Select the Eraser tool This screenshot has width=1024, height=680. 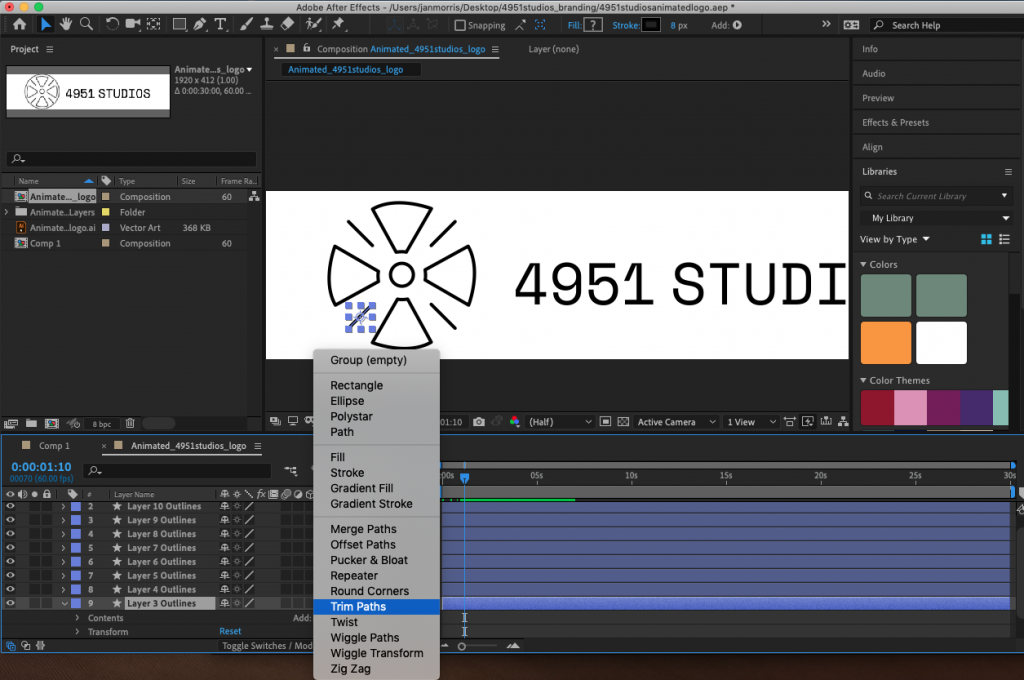click(x=287, y=24)
